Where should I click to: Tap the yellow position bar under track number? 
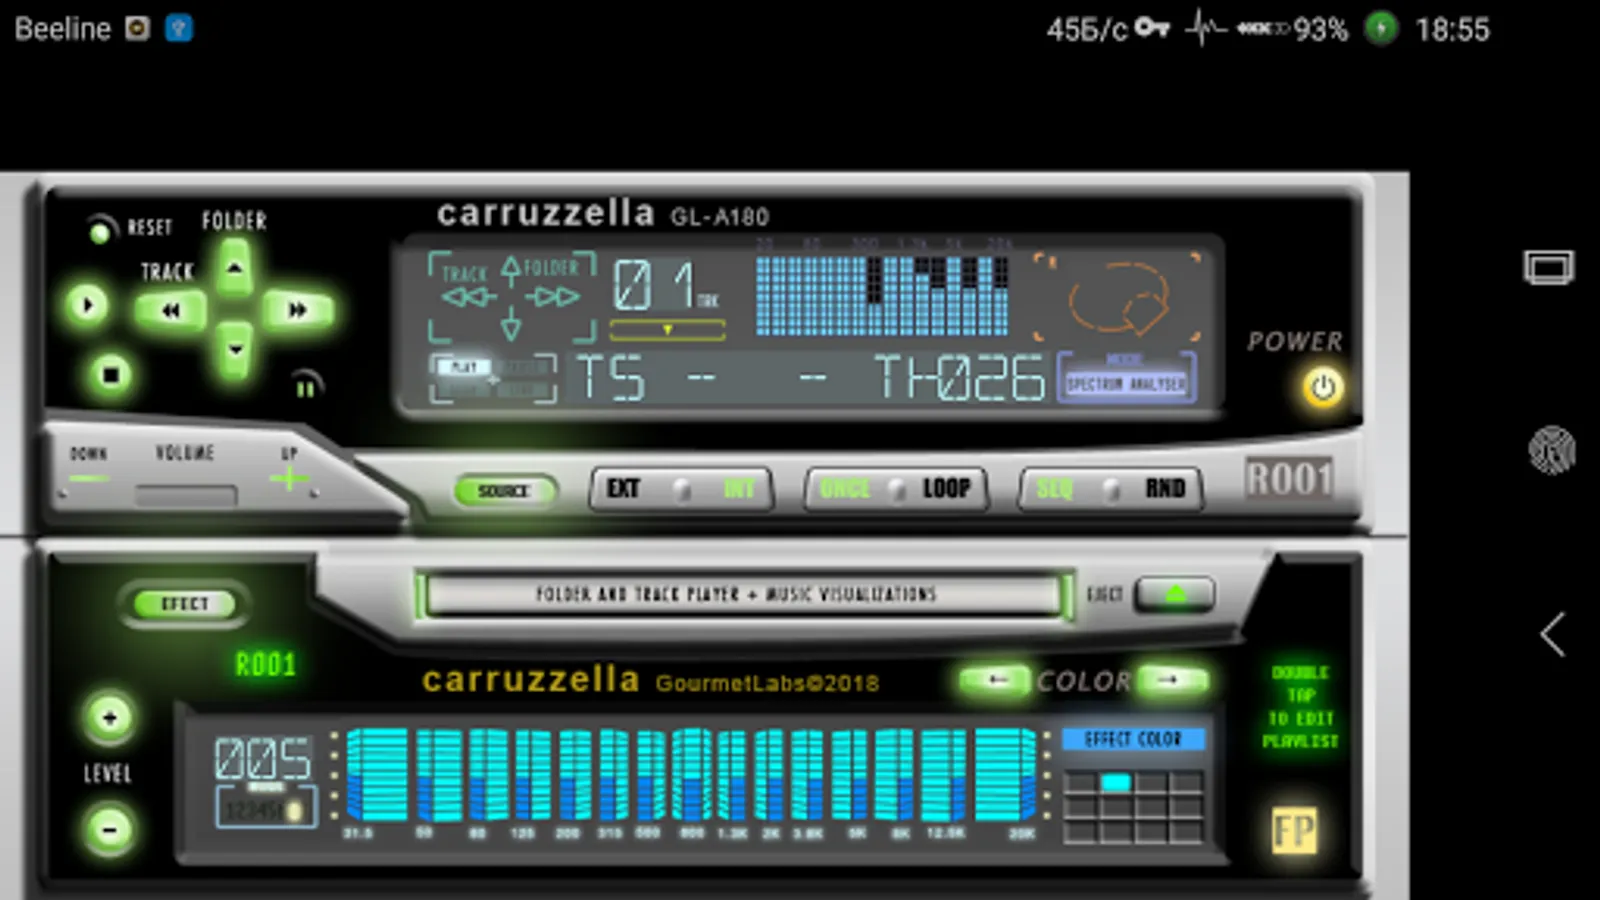667,330
